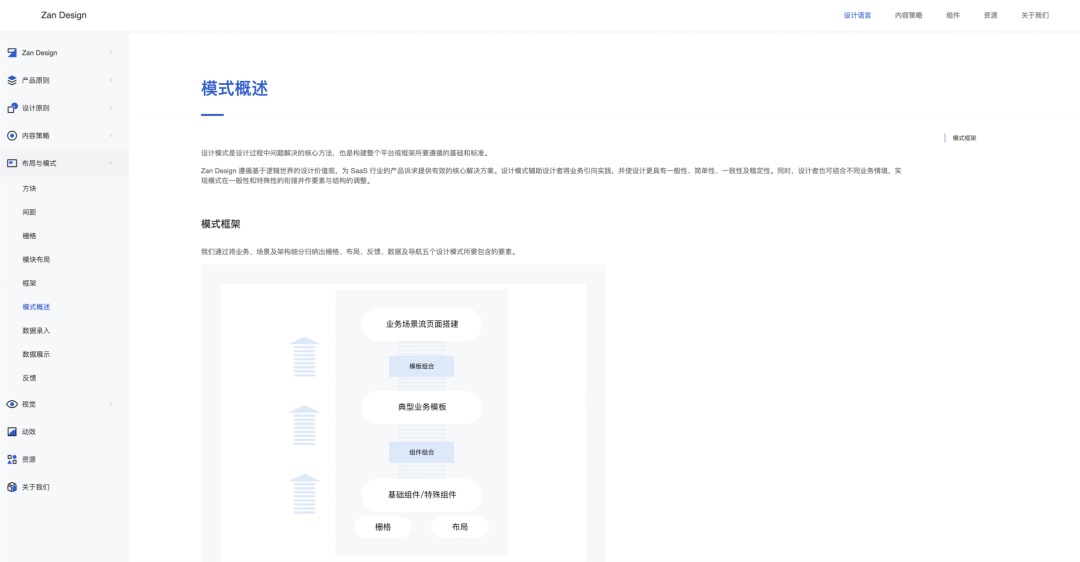
Task: Select 反馈 in the sidebar submenu
Action: pos(29,378)
